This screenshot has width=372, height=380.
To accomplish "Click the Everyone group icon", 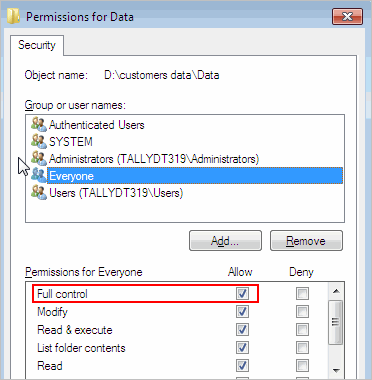I will (39, 176).
